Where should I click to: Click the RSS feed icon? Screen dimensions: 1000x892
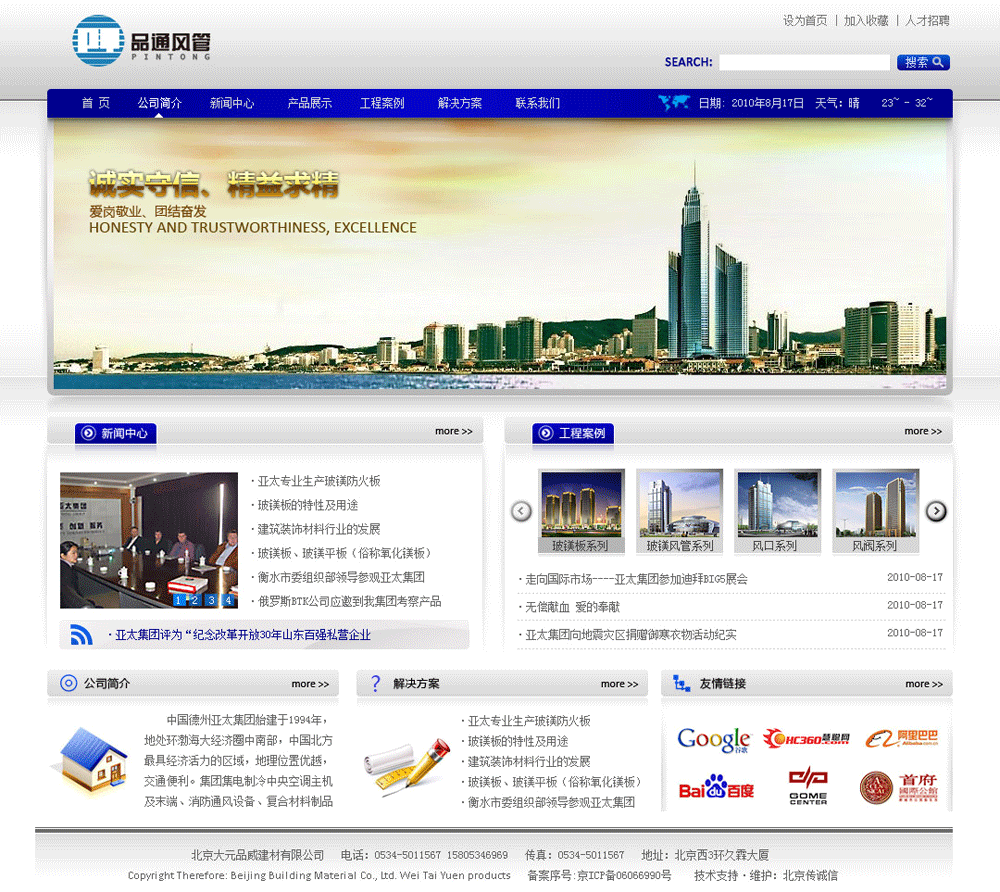coord(81,634)
